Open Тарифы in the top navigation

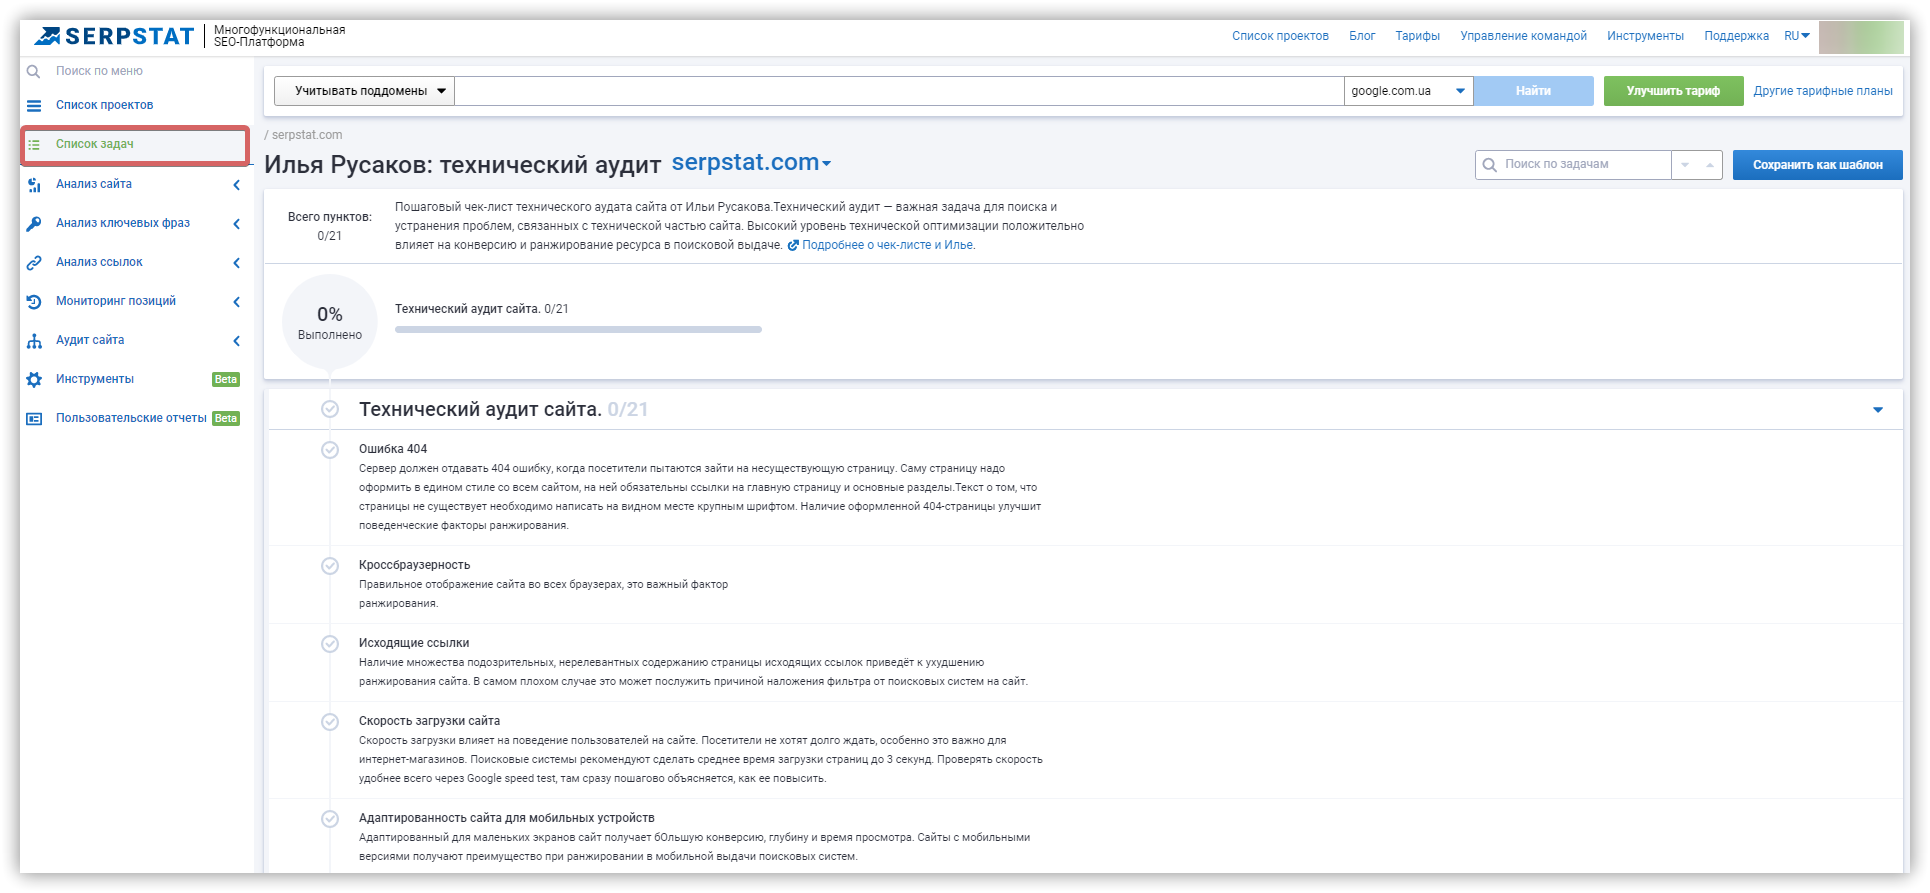pos(1418,36)
